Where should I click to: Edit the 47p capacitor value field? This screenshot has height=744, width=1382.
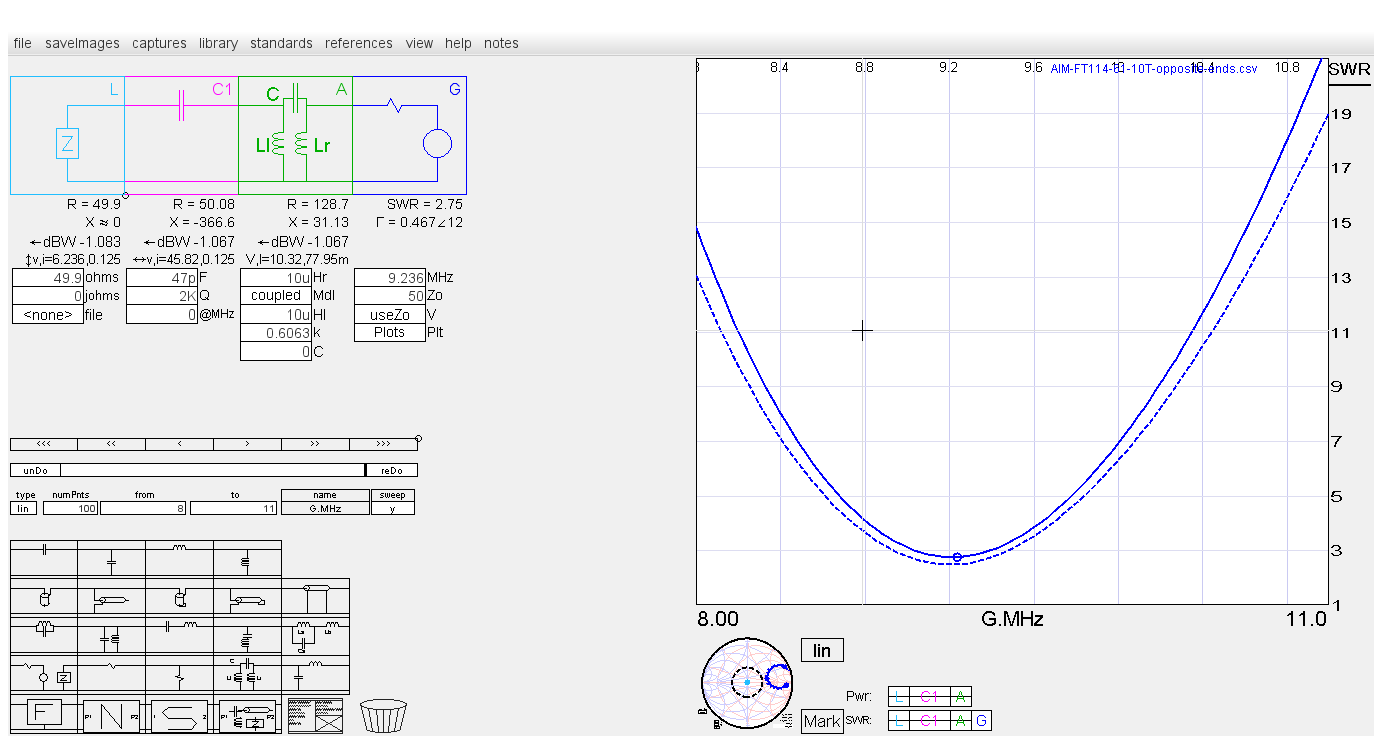tap(162, 277)
